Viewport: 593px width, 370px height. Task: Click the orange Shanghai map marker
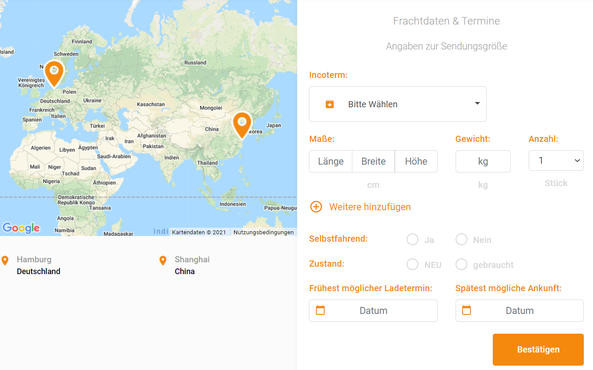242,124
